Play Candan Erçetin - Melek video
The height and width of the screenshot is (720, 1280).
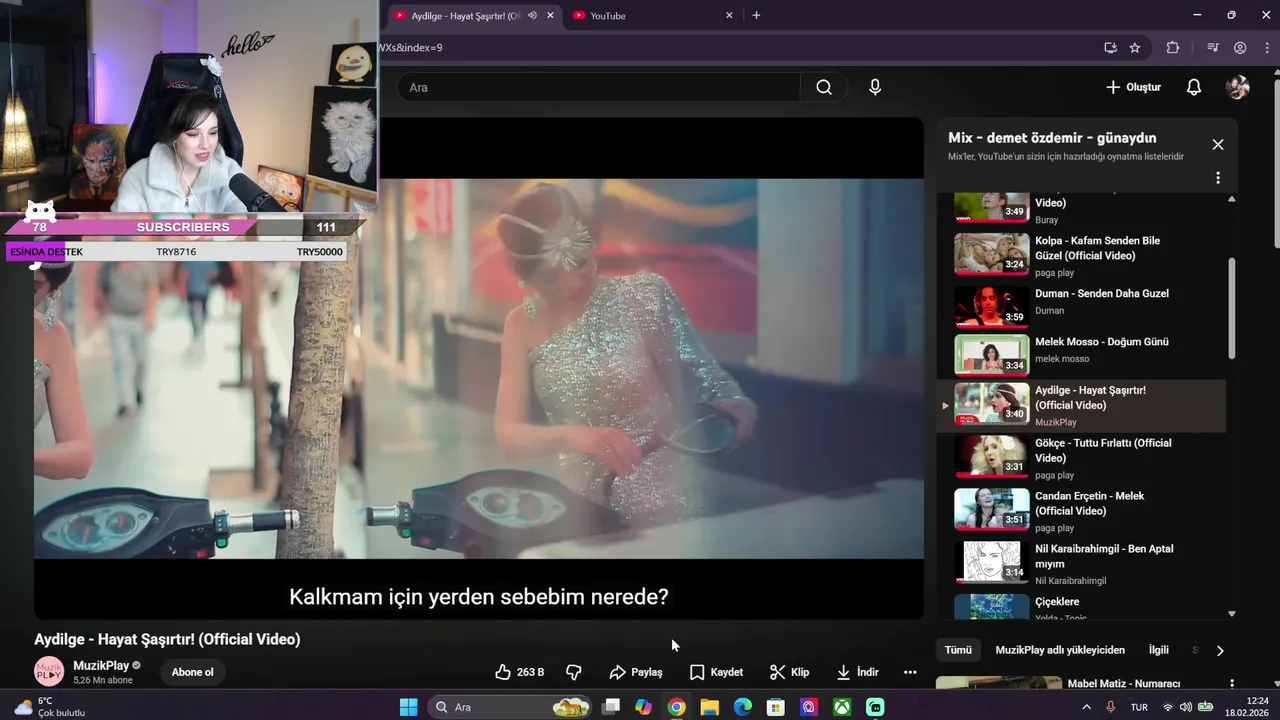(1082, 511)
